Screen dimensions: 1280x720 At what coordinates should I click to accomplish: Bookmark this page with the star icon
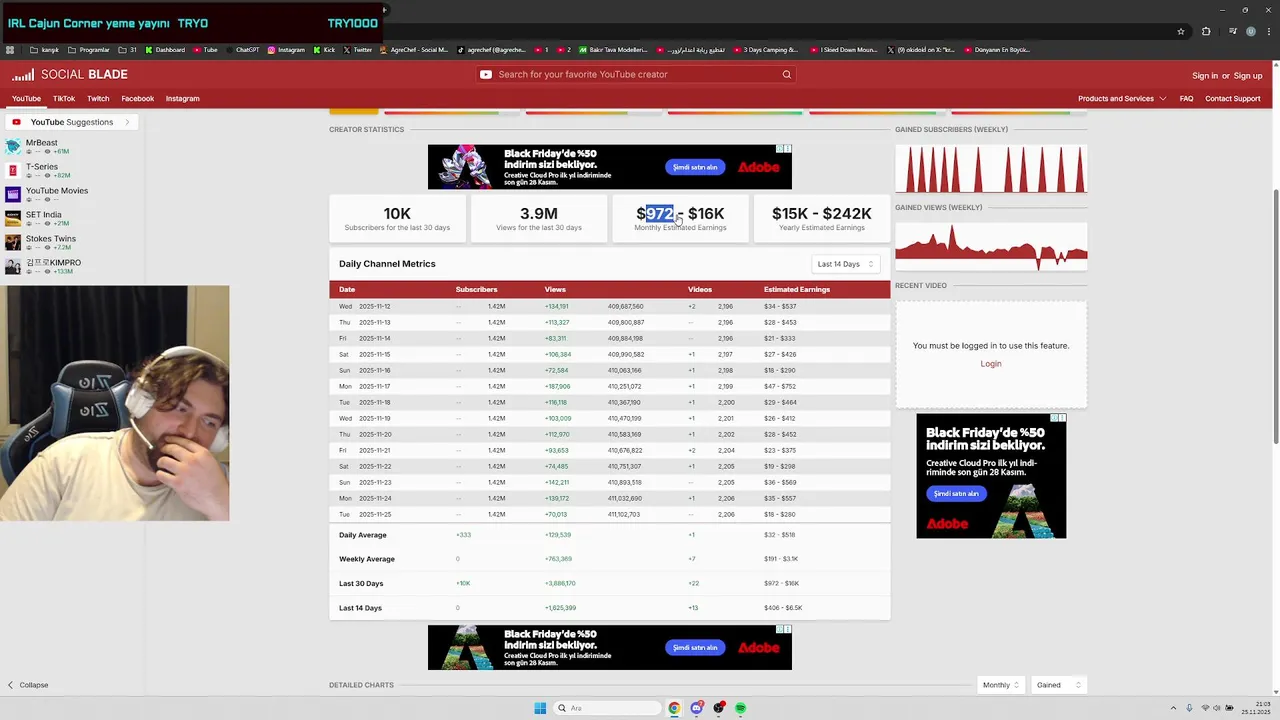[1181, 31]
